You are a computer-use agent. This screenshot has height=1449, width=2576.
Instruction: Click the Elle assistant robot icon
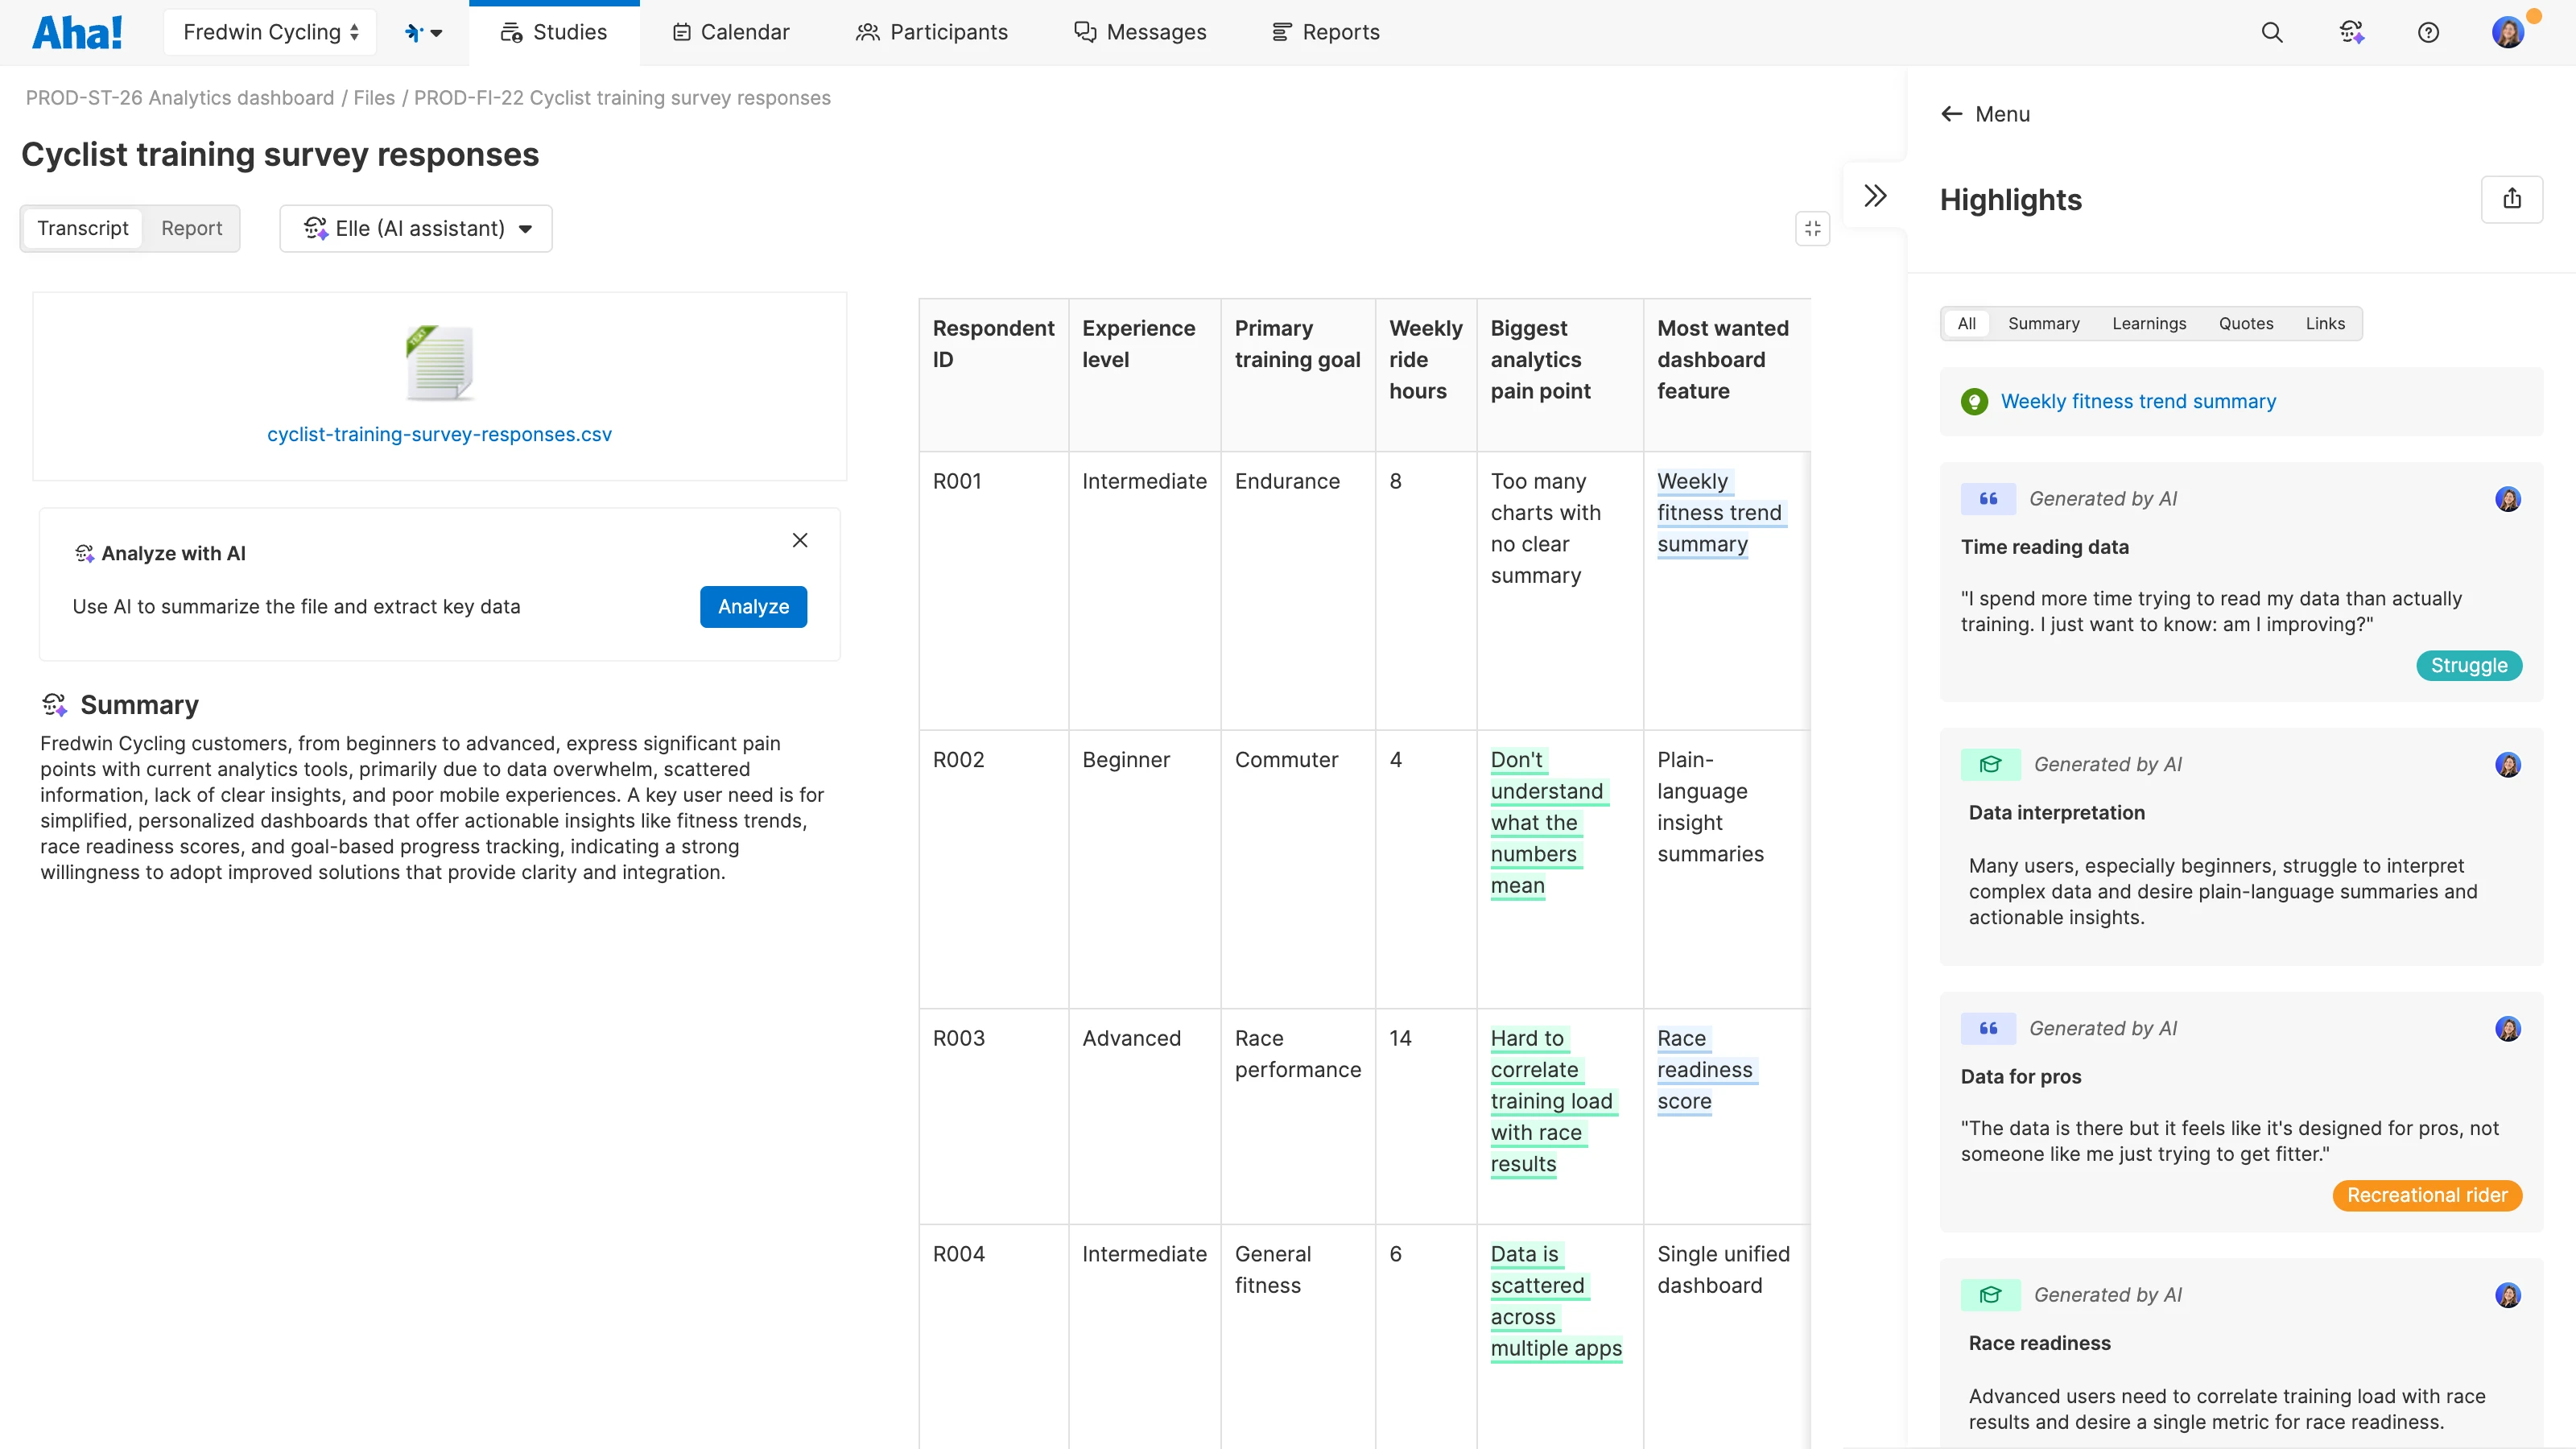click(x=316, y=228)
